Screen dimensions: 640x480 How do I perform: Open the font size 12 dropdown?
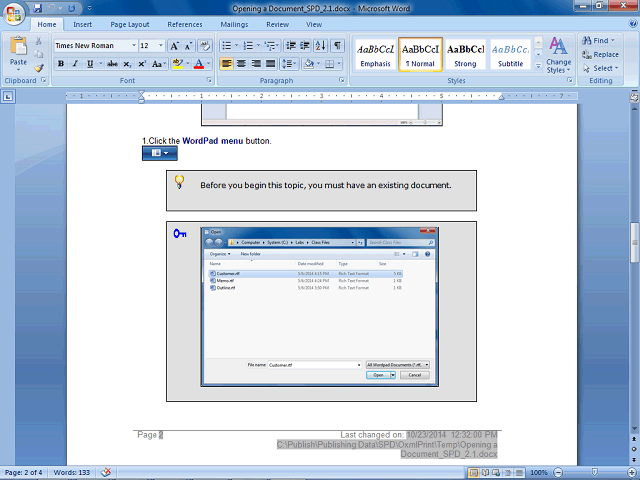pyautogui.click(x=161, y=46)
